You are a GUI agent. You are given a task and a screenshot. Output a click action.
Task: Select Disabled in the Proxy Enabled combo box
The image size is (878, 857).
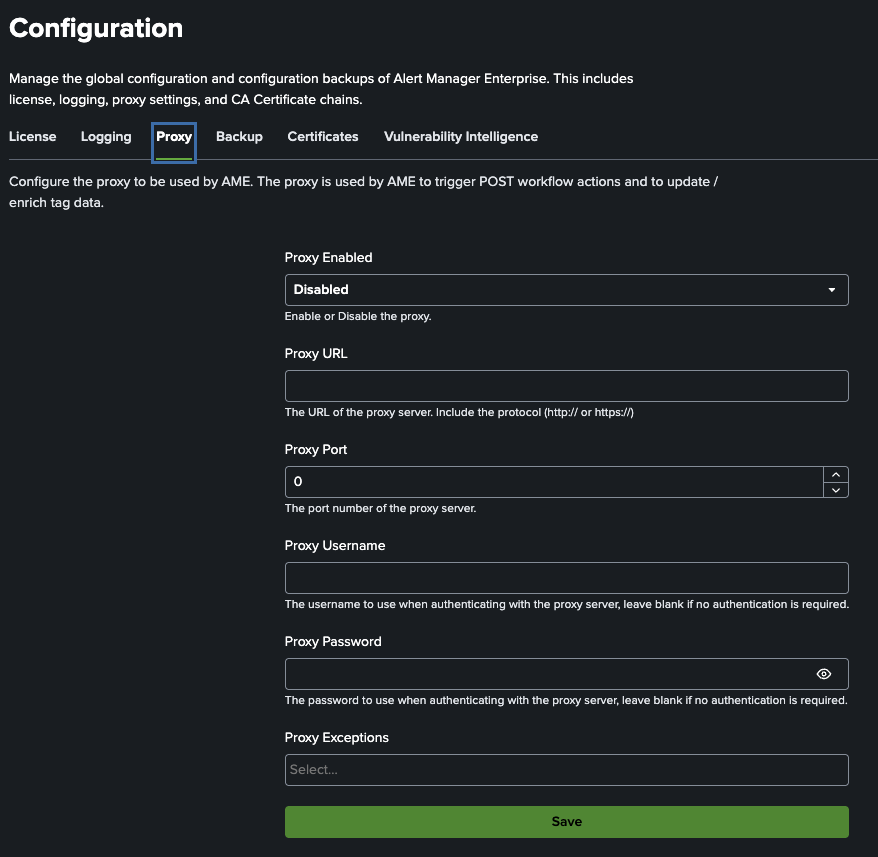[x=566, y=289]
